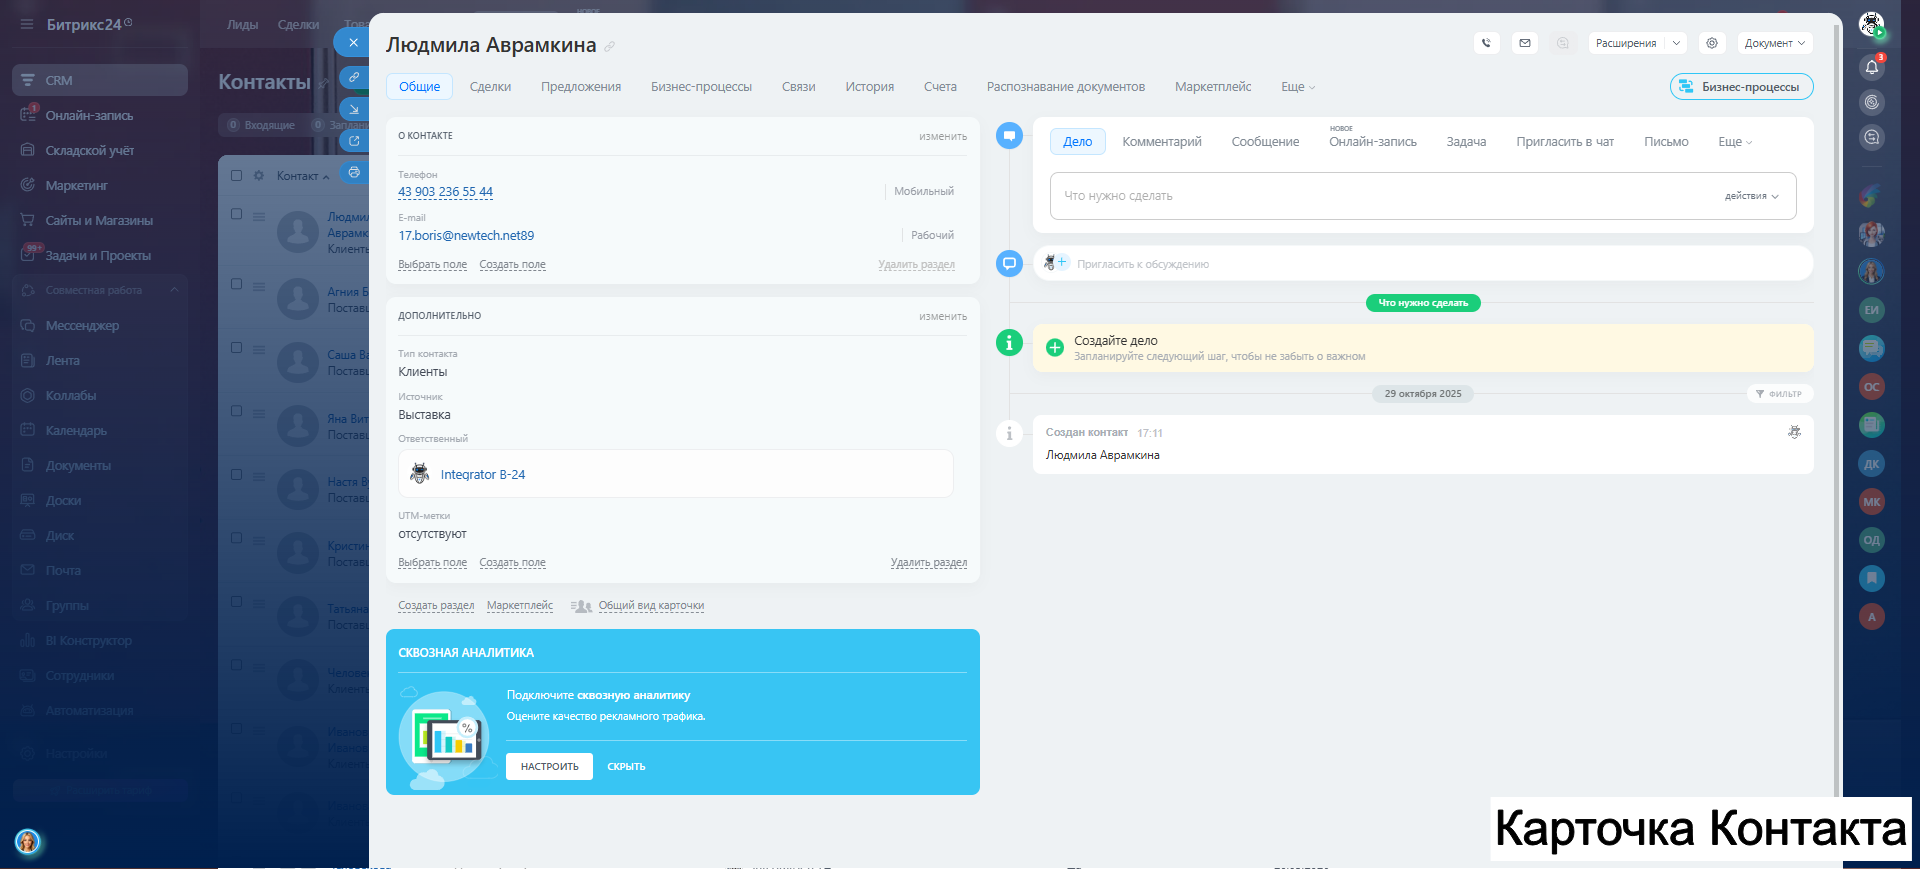
Task: Switch to the Сделки tab
Action: pos(490,87)
